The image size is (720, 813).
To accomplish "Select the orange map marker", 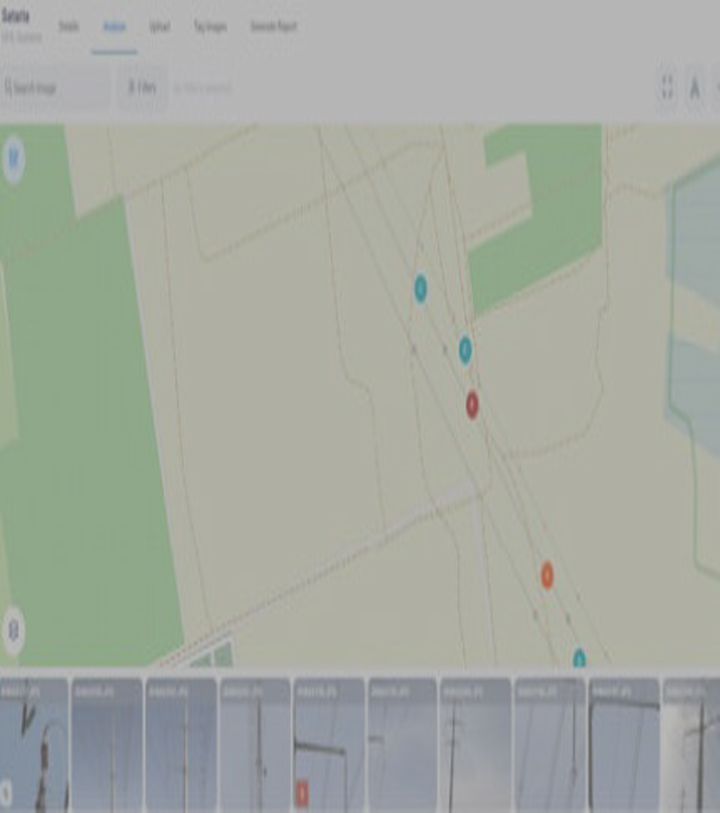I will [547, 575].
